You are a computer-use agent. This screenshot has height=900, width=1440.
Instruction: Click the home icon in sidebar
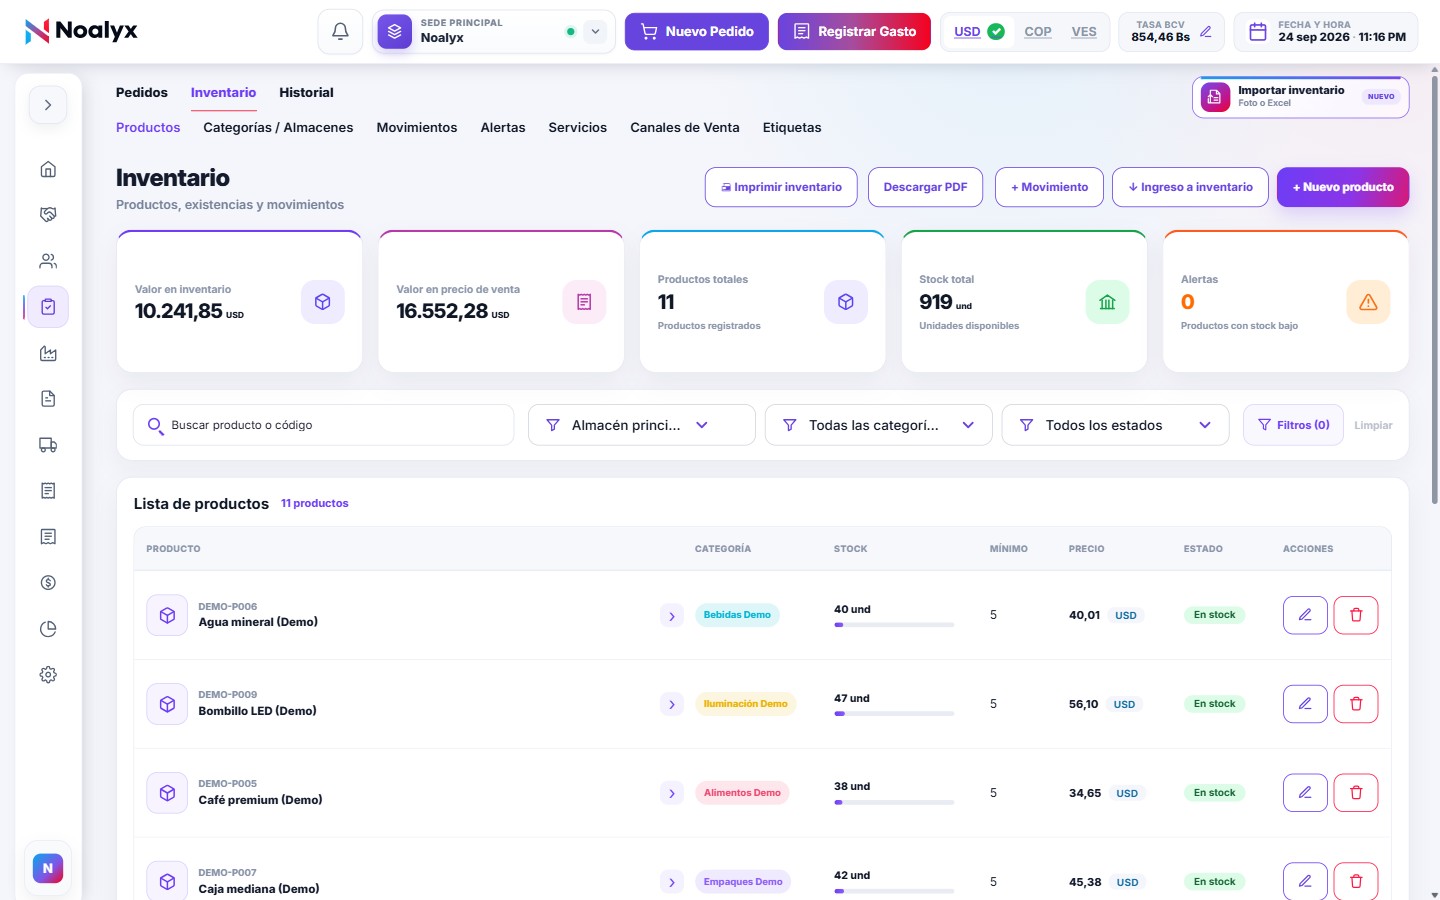coord(48,169)
